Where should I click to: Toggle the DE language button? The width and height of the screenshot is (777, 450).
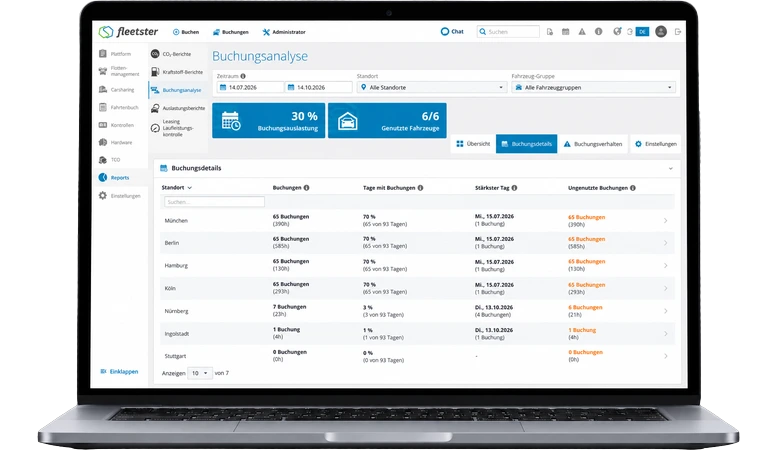pyautogui.click(x=642, y=32)
